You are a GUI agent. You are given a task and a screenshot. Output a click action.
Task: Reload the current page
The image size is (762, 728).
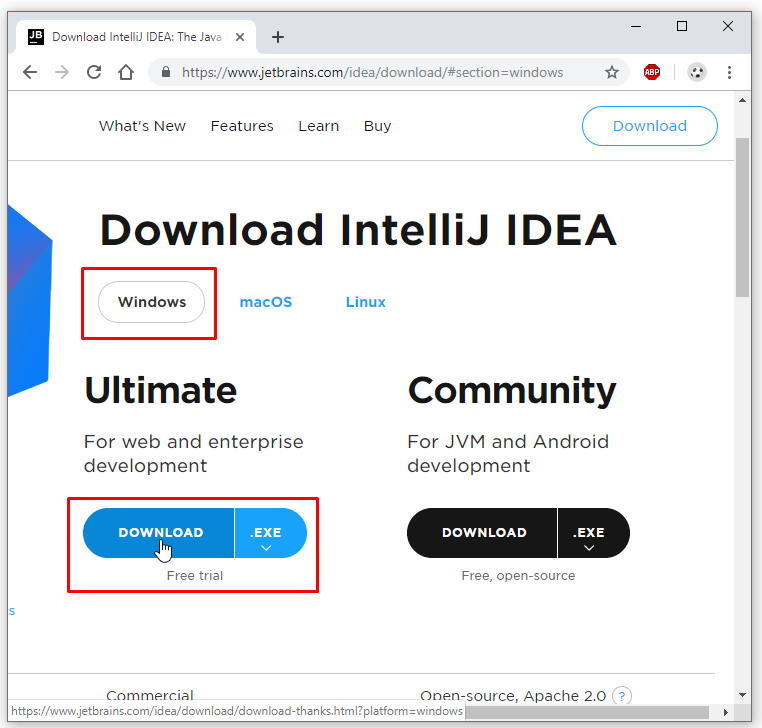[x=94, y=72]
